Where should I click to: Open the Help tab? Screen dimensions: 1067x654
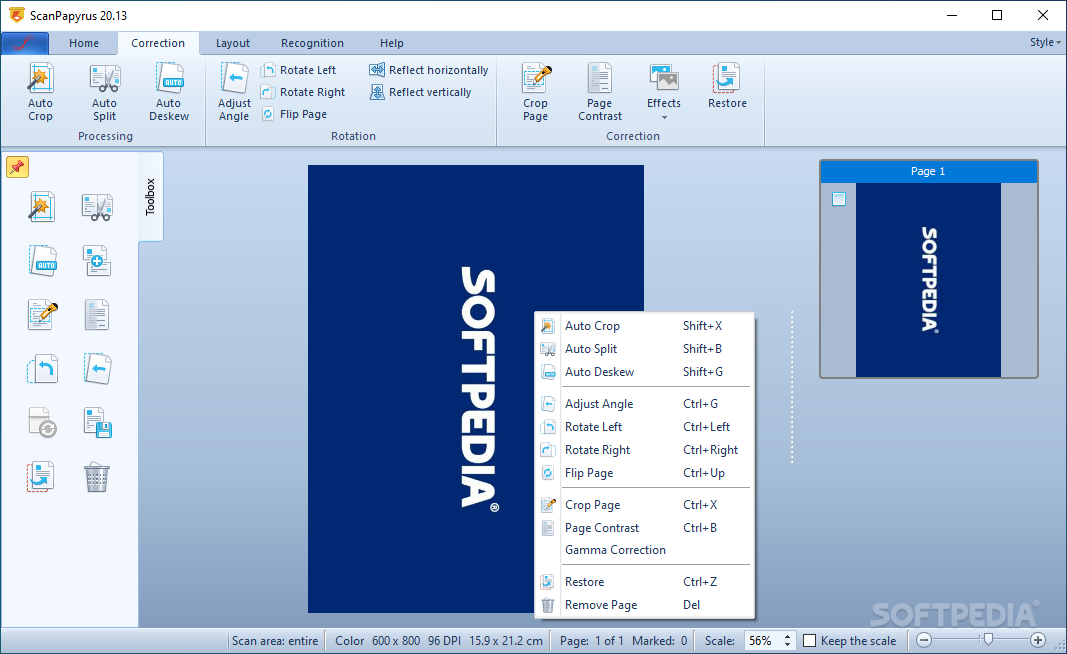click(x=391, y=43)
